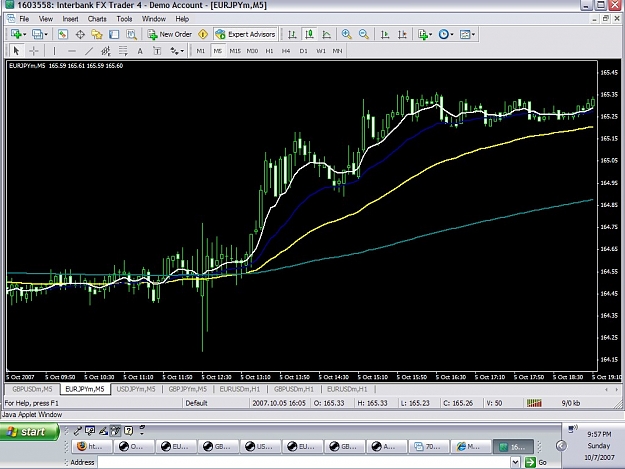Expand the arrows objects dropdown
Viewport: 625px width, 469px height.
point(182,51)
